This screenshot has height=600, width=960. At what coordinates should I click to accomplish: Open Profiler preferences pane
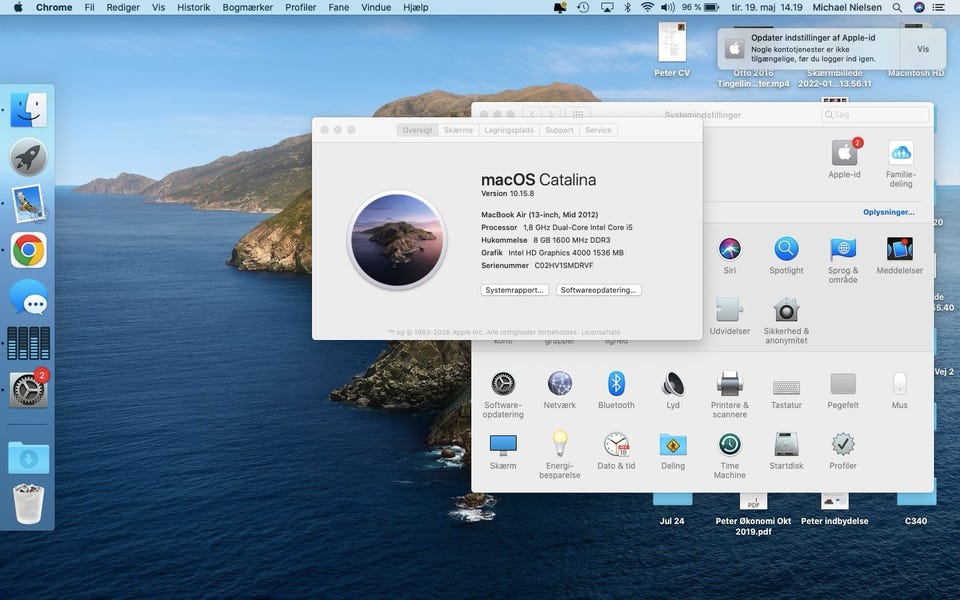point(843,451)
